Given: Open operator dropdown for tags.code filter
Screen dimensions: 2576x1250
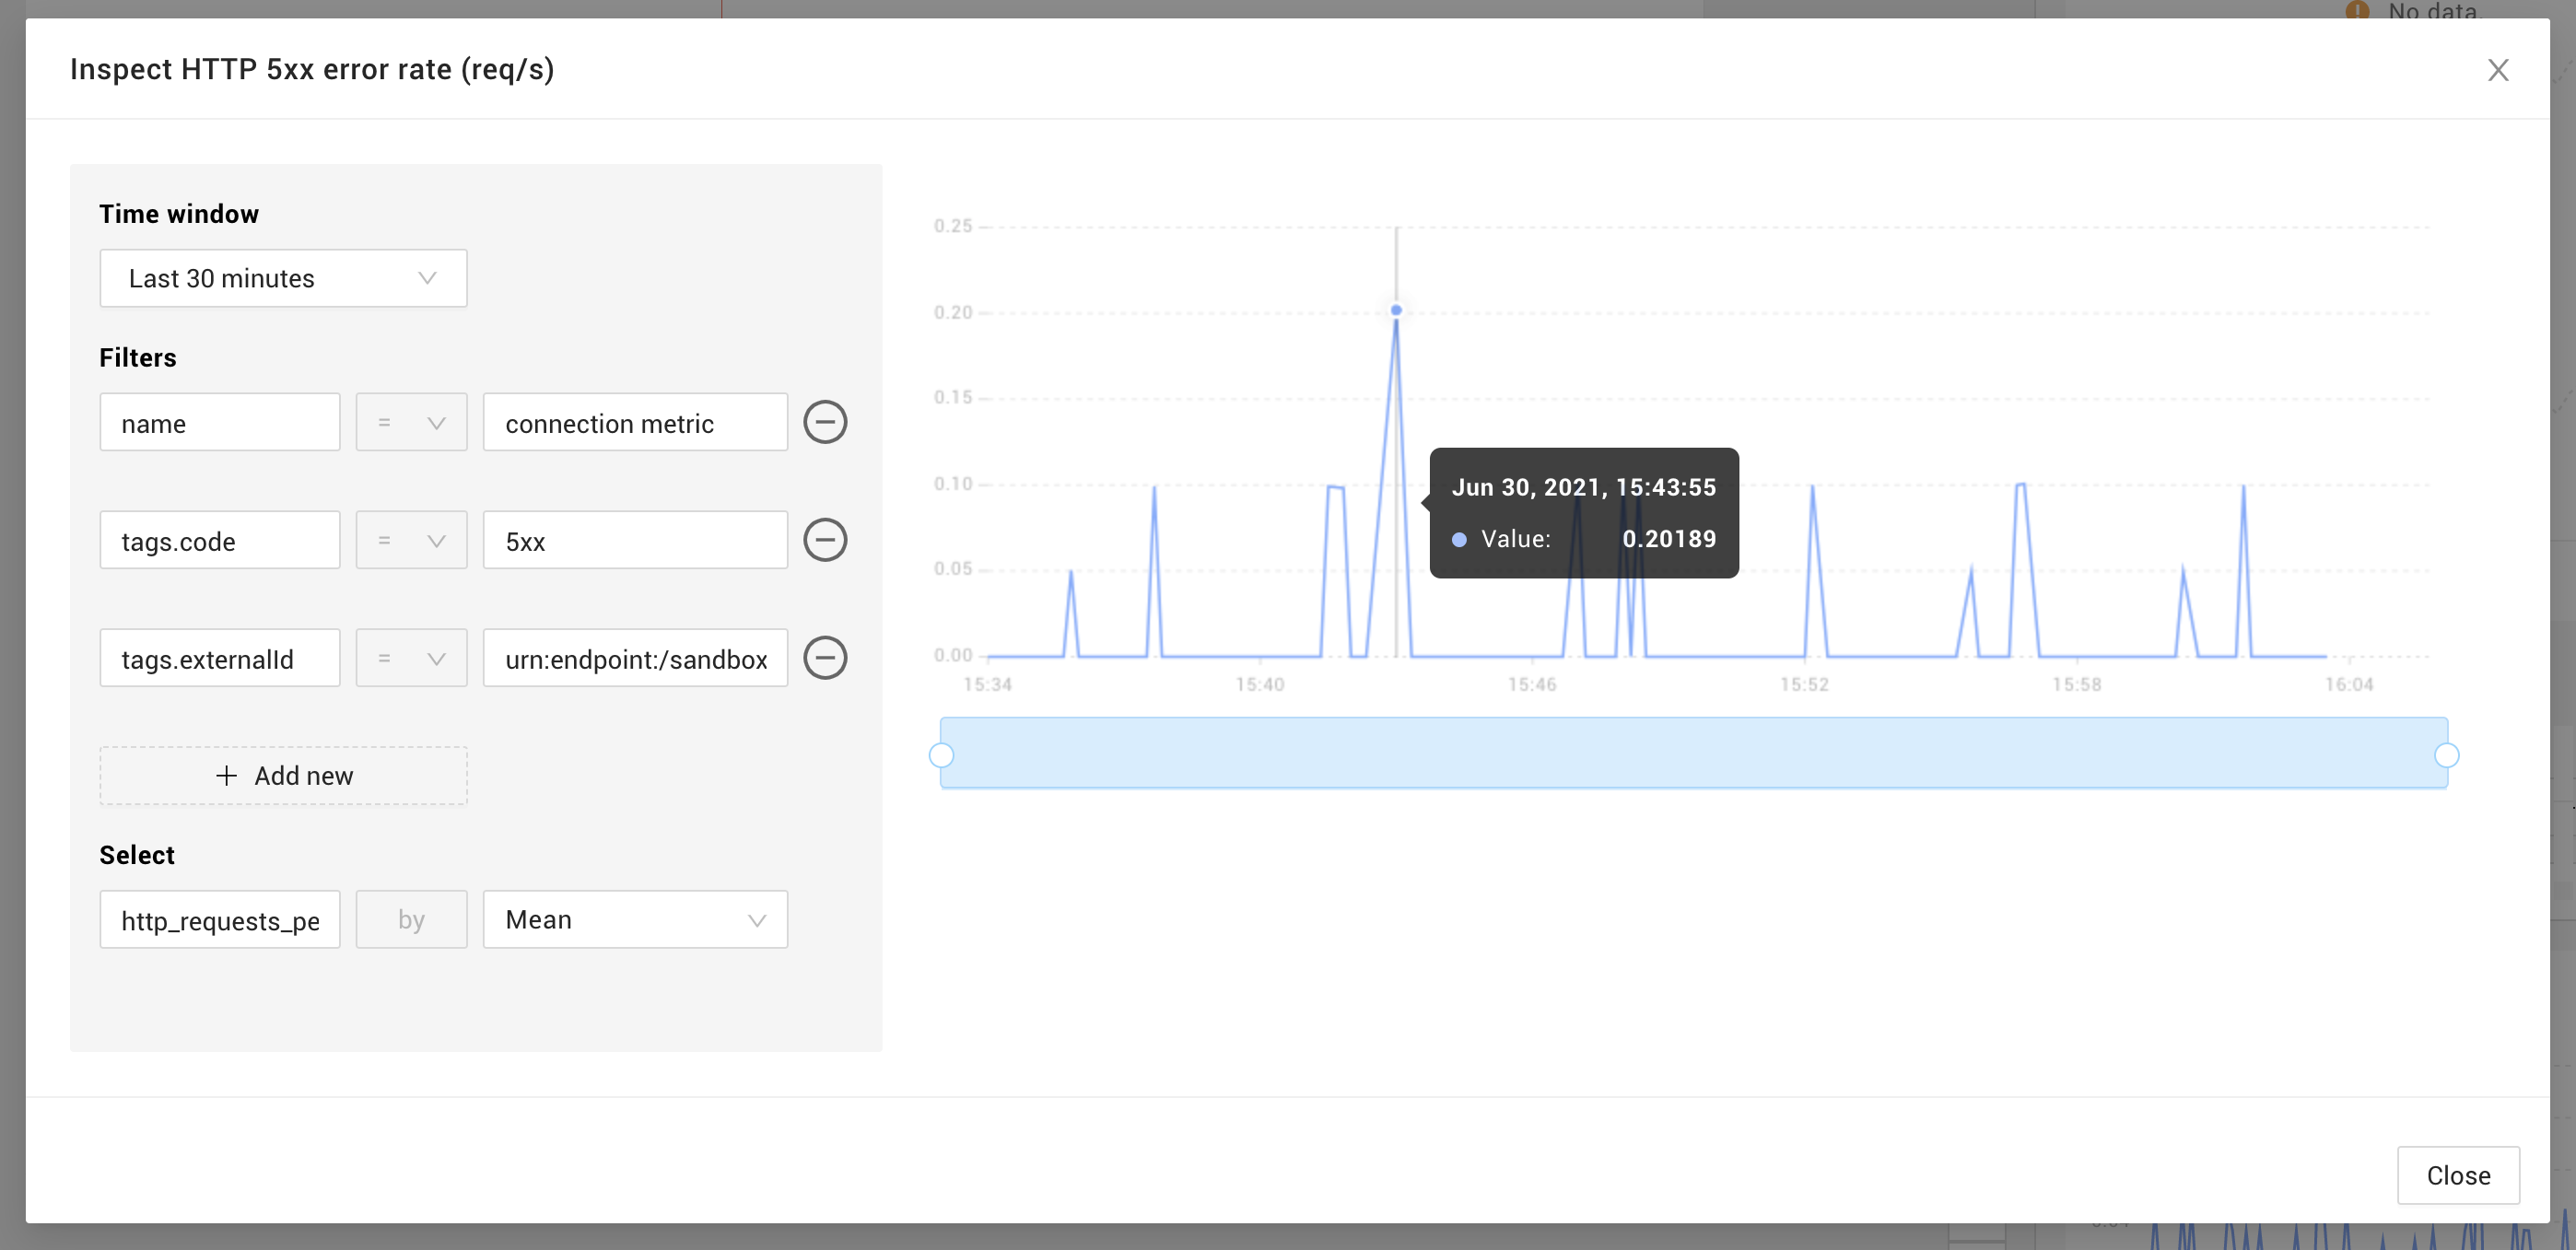Looking at the screenshot, I should [411, 540].
